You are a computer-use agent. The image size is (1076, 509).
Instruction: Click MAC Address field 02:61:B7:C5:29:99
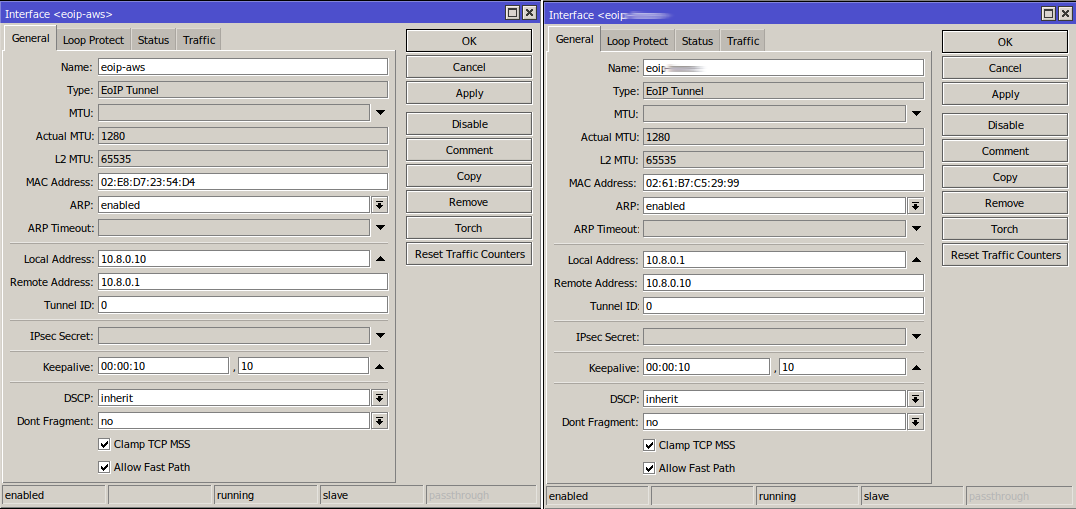pyautogui.click(x=783, y=183)
